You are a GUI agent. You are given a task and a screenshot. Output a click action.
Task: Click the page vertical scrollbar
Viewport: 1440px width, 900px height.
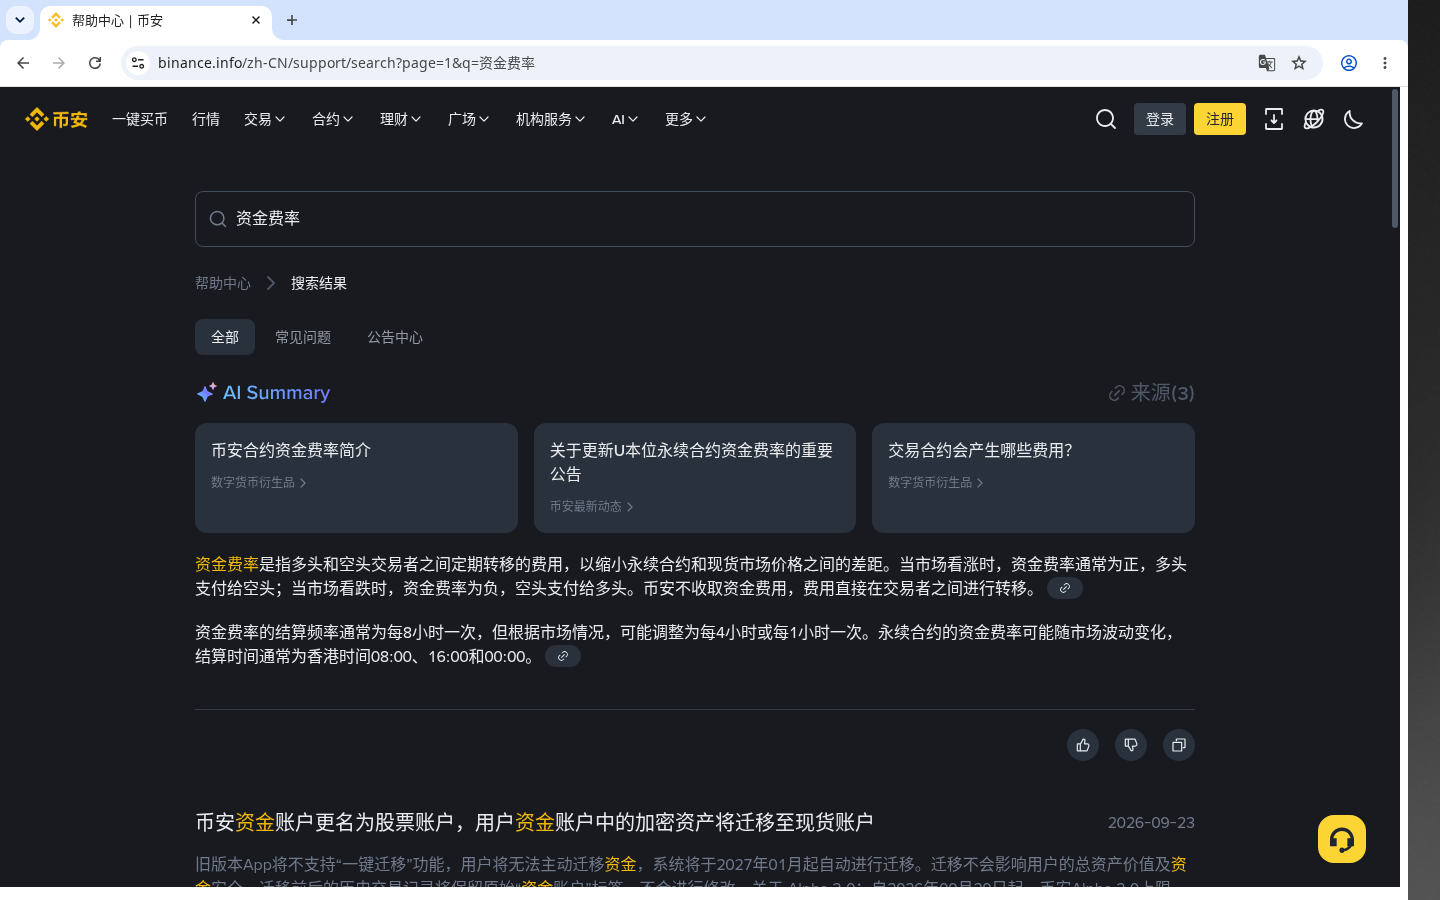click(1395, 160)
